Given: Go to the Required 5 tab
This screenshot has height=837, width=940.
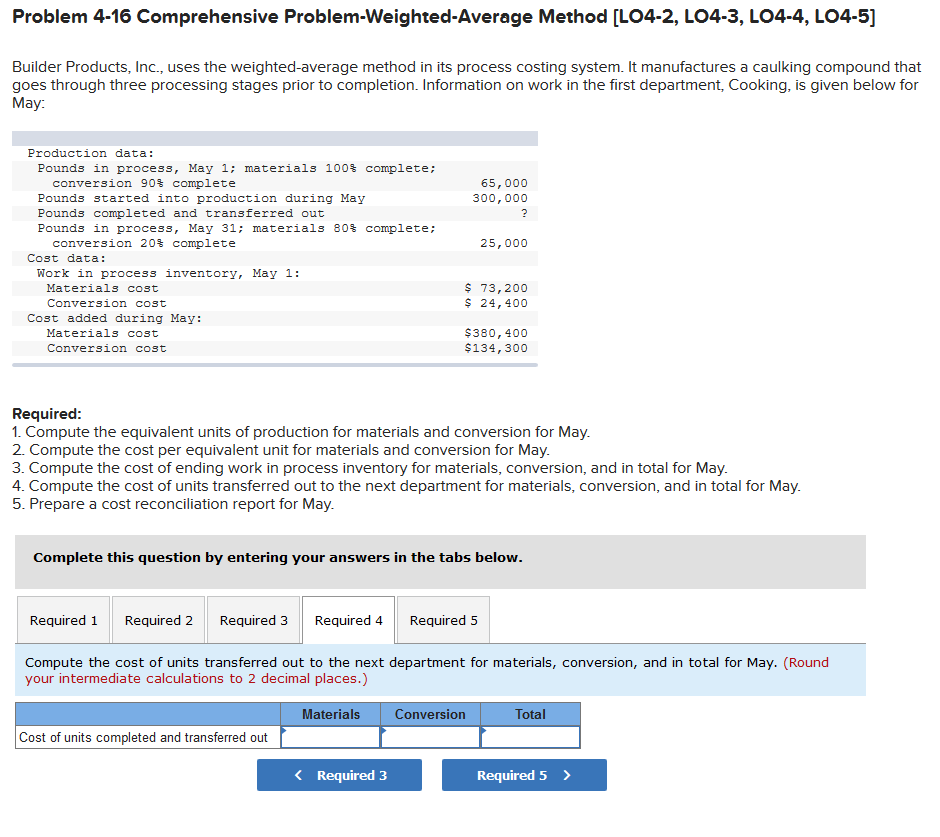Looking at the screenshot, I should coord(444,620).
